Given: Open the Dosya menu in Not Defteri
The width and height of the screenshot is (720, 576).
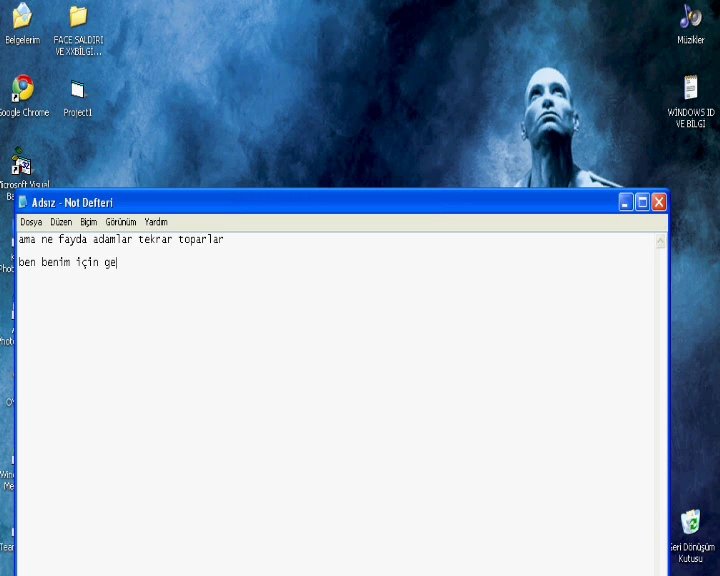Looking at the screenshot, I should coord(31,222).
